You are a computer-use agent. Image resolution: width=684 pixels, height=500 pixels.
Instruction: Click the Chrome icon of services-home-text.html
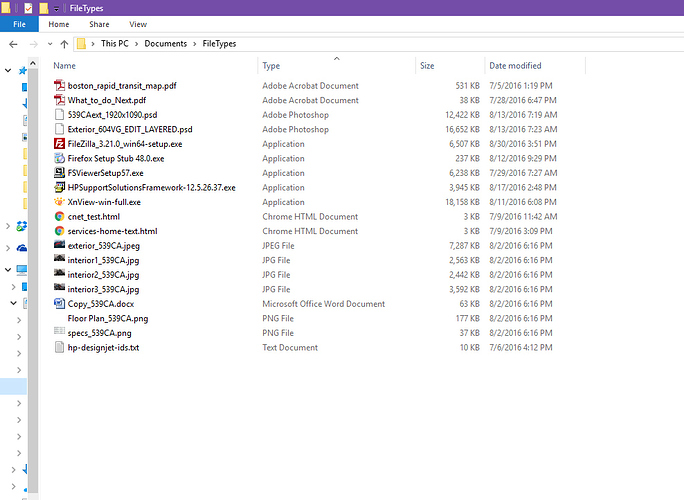(x=59, y=231)
